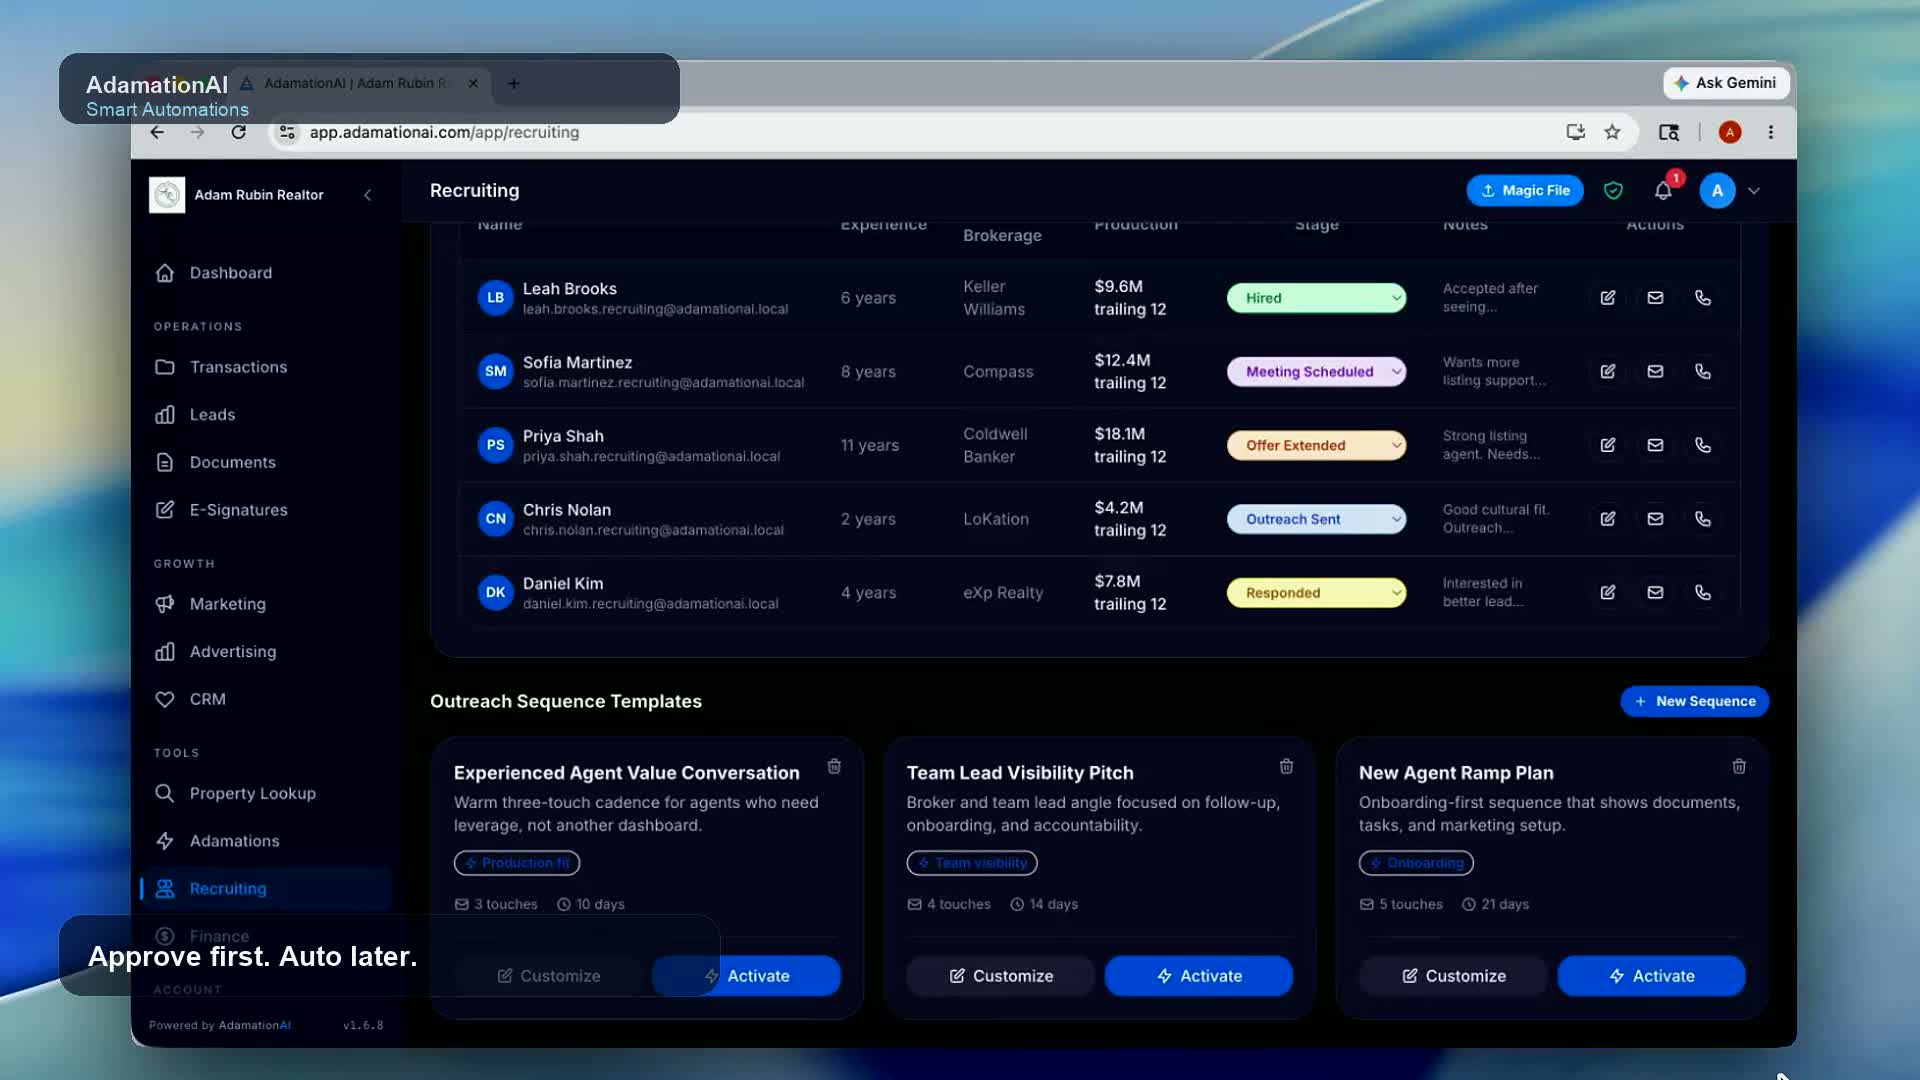Open Advertising in sidebar
Screen dimensions: 1920x1080
coord(265,652)
